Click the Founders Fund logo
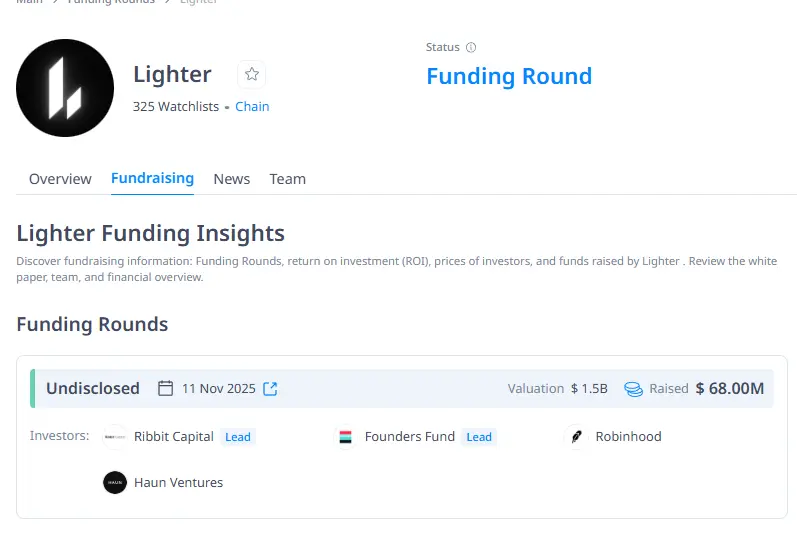This screenshot has height=533, width=797. tap(346, 437)
